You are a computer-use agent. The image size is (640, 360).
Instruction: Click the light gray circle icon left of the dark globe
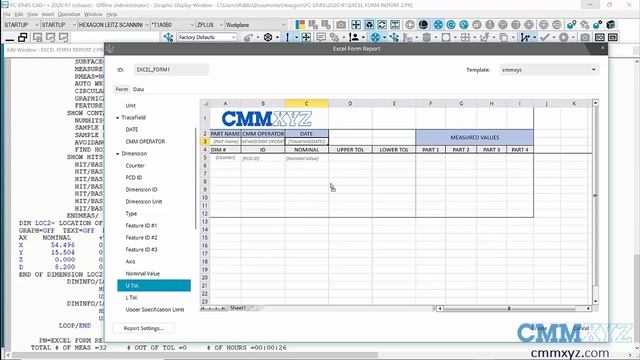point(410,24)
